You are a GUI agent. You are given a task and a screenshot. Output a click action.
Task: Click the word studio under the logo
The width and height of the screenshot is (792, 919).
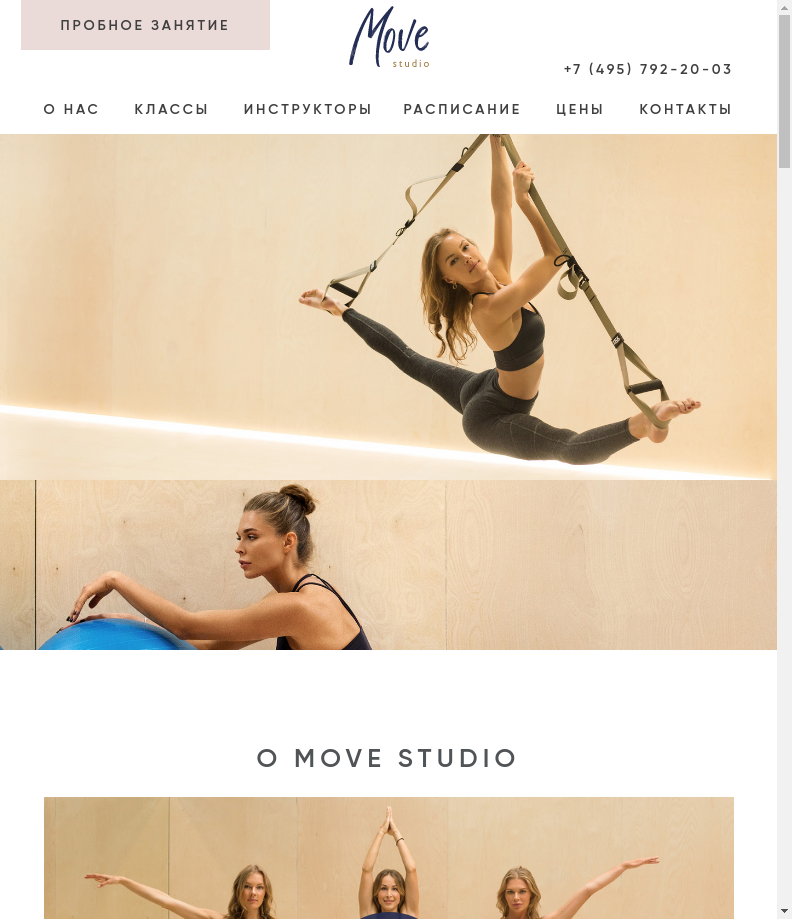[x=411, y=63]
